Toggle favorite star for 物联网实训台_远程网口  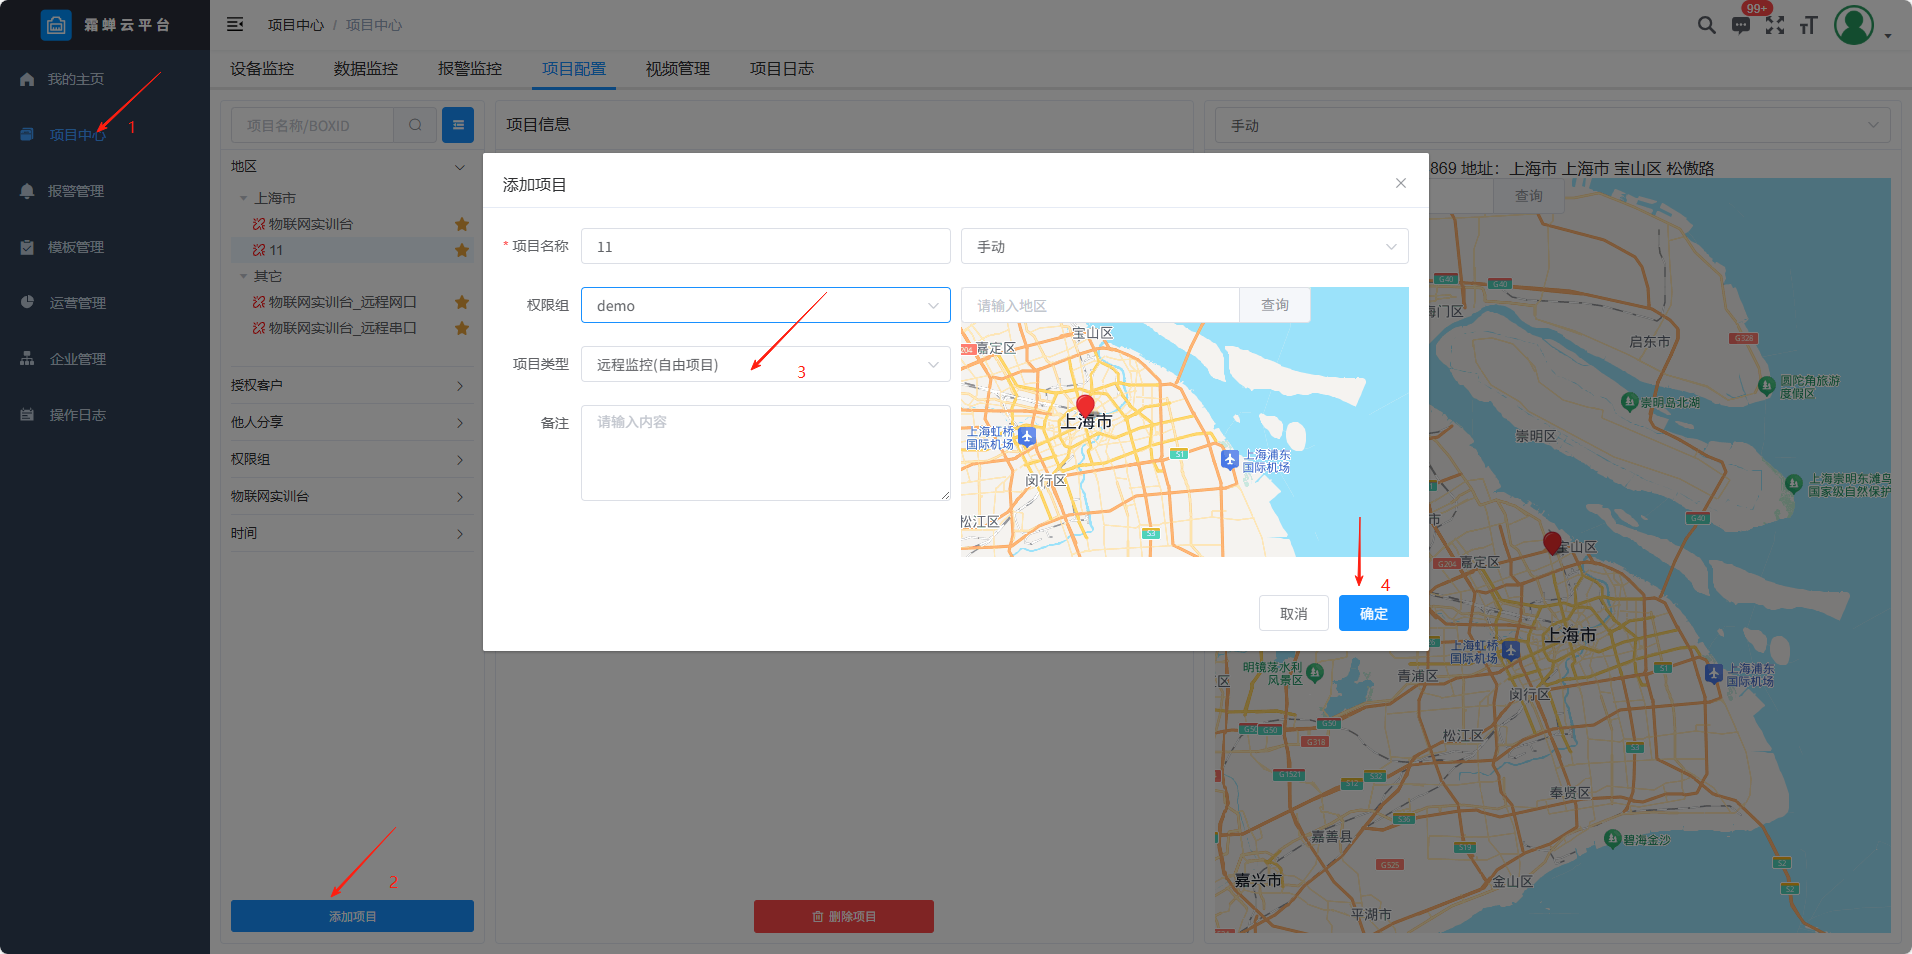[x=461, y=302]
